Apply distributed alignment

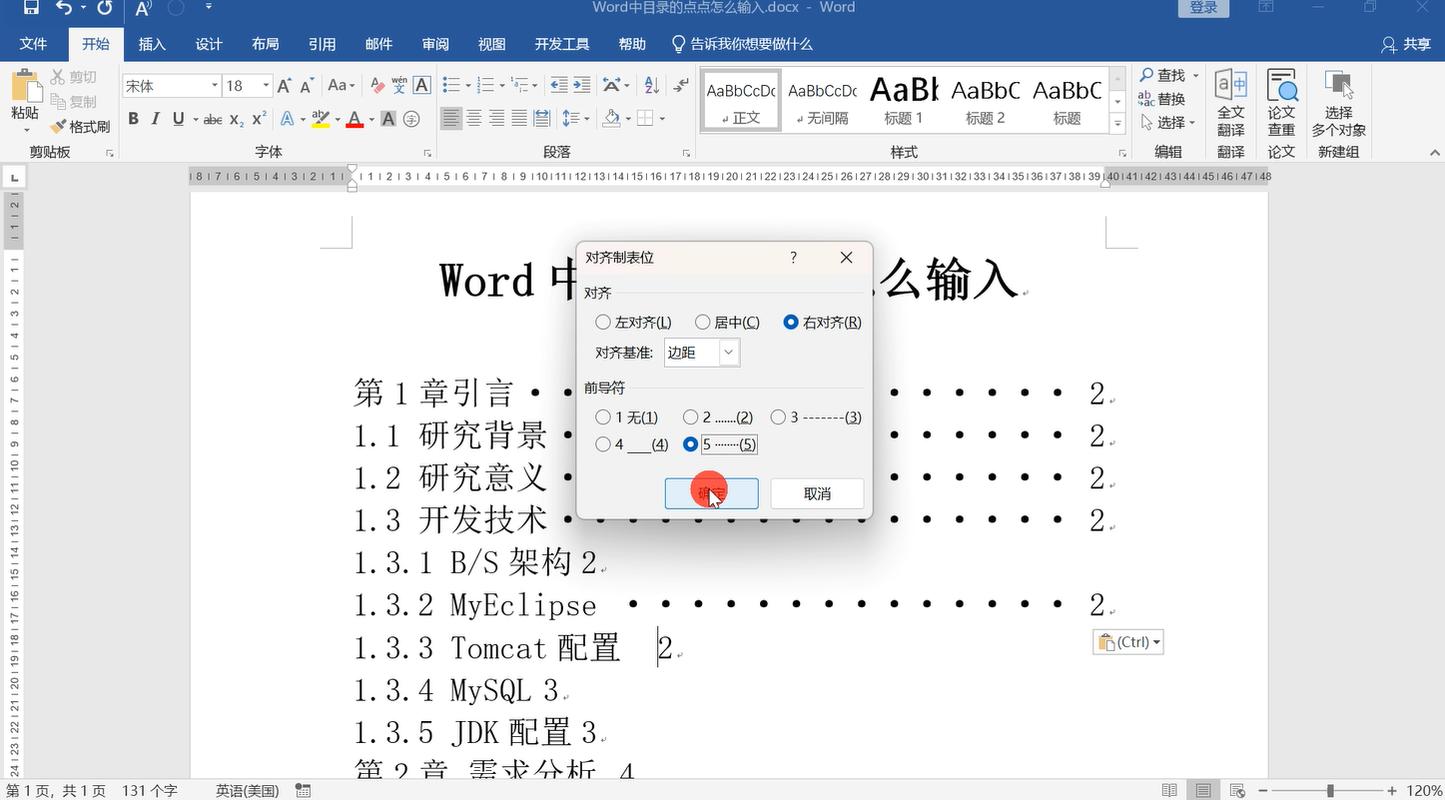542,119
